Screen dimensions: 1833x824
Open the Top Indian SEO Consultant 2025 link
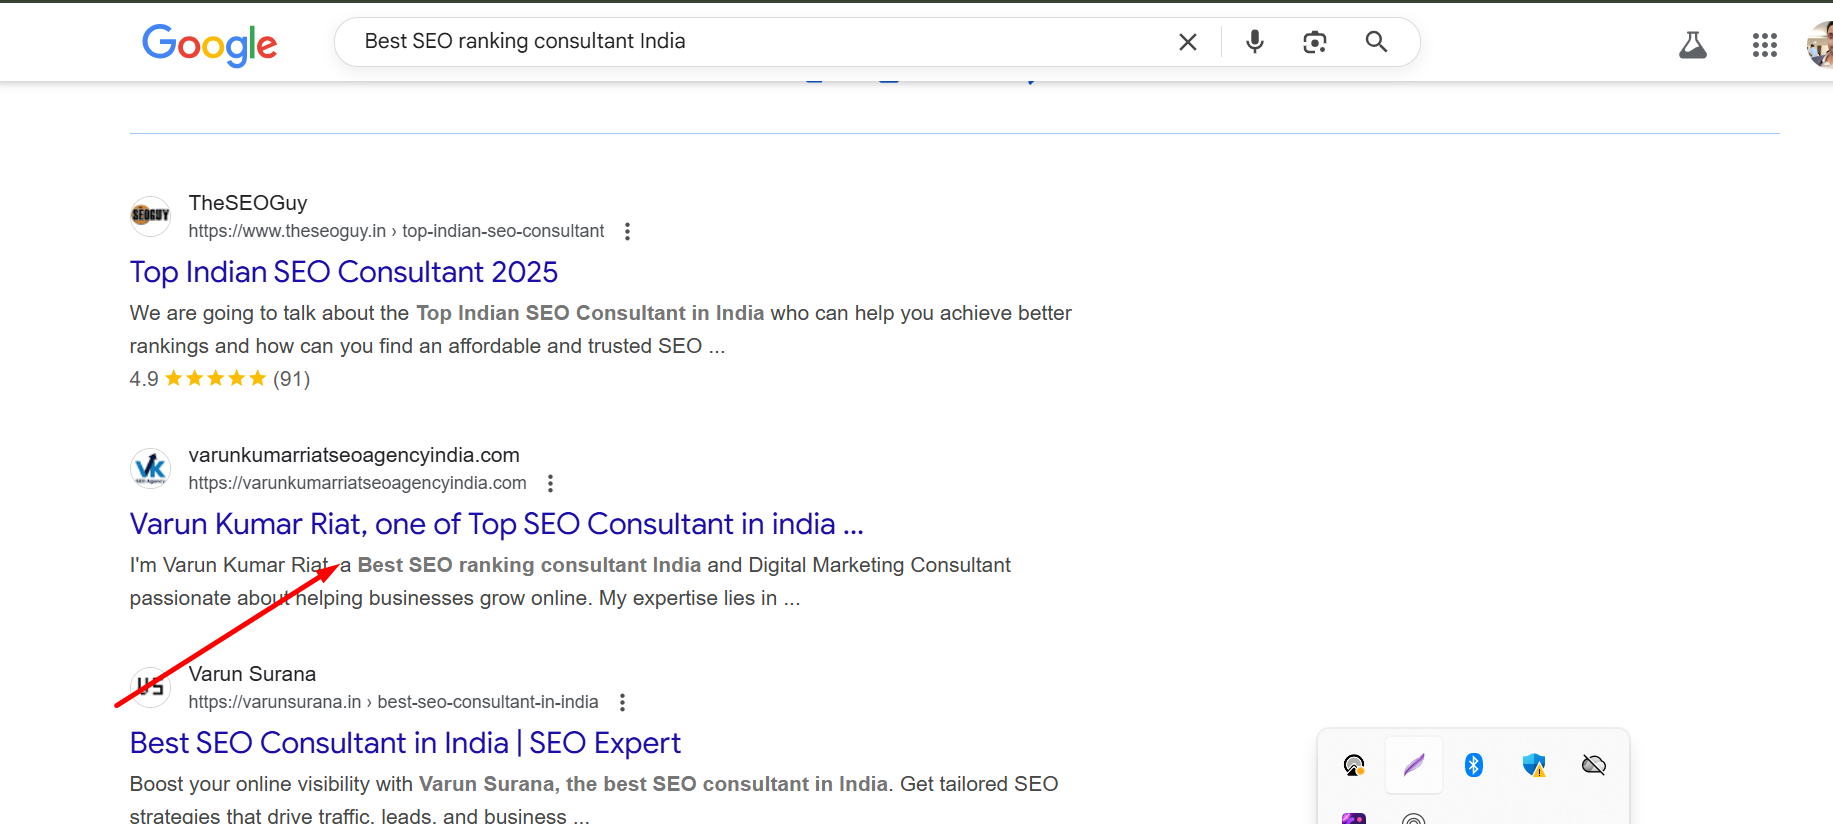point(343,271)
